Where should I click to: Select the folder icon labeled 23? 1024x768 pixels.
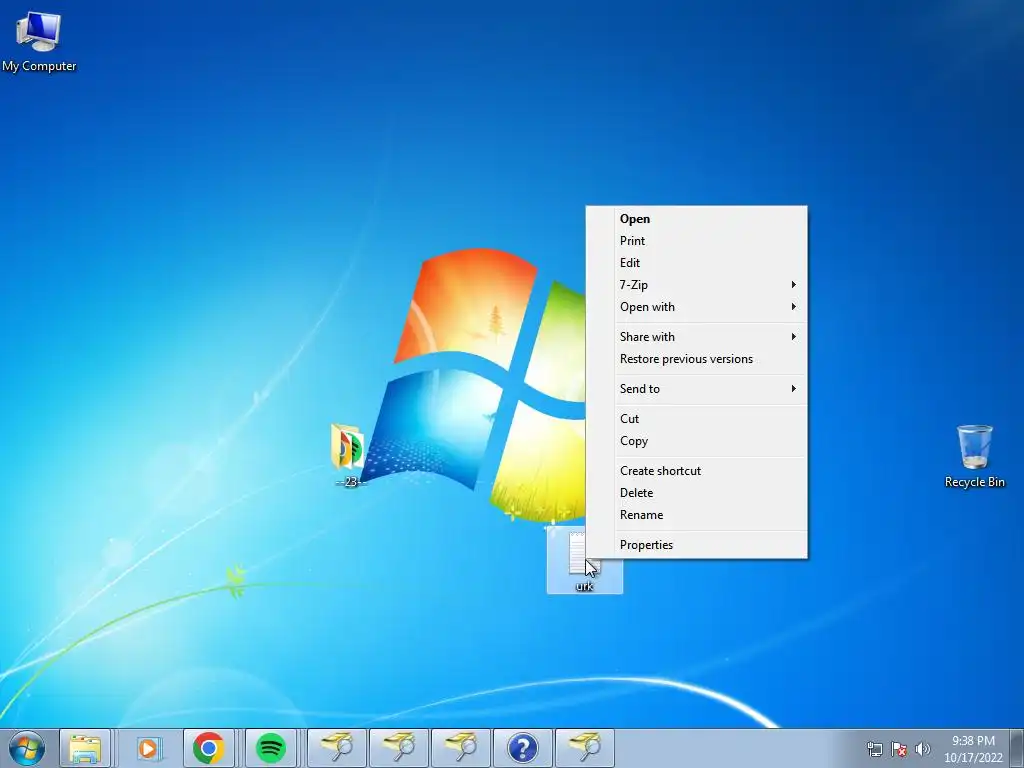click(x=349, y=455)
